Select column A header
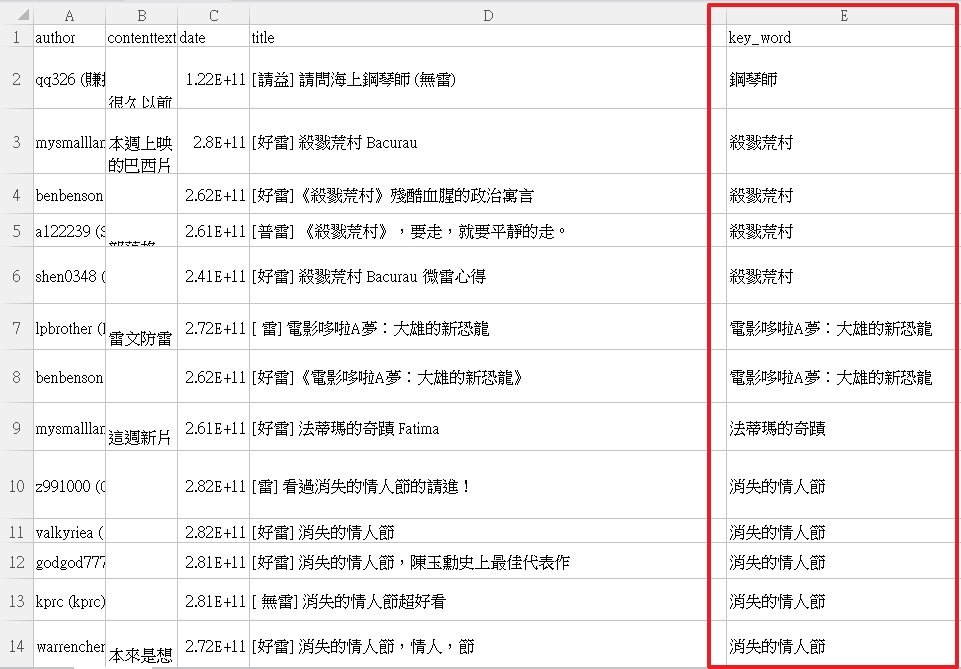 [69, 15]
